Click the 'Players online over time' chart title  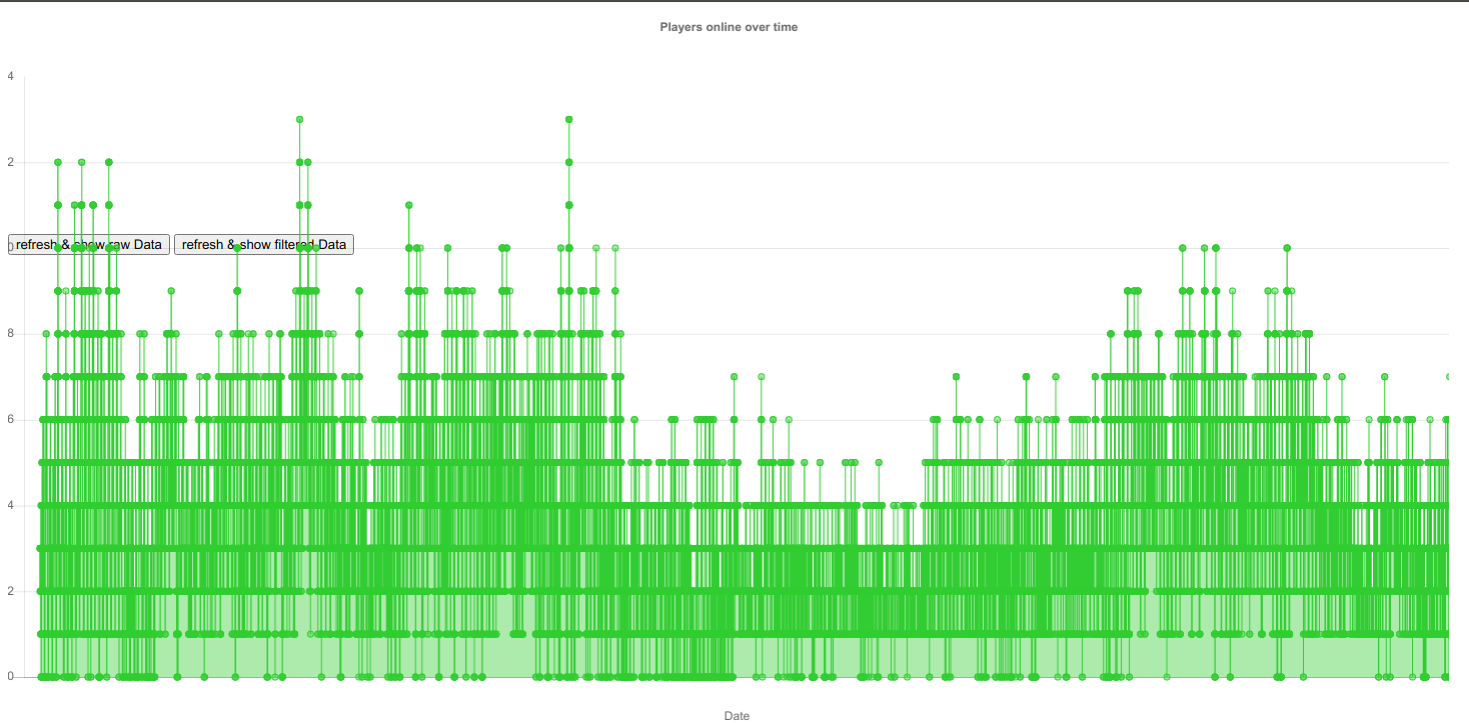point(729,27)
